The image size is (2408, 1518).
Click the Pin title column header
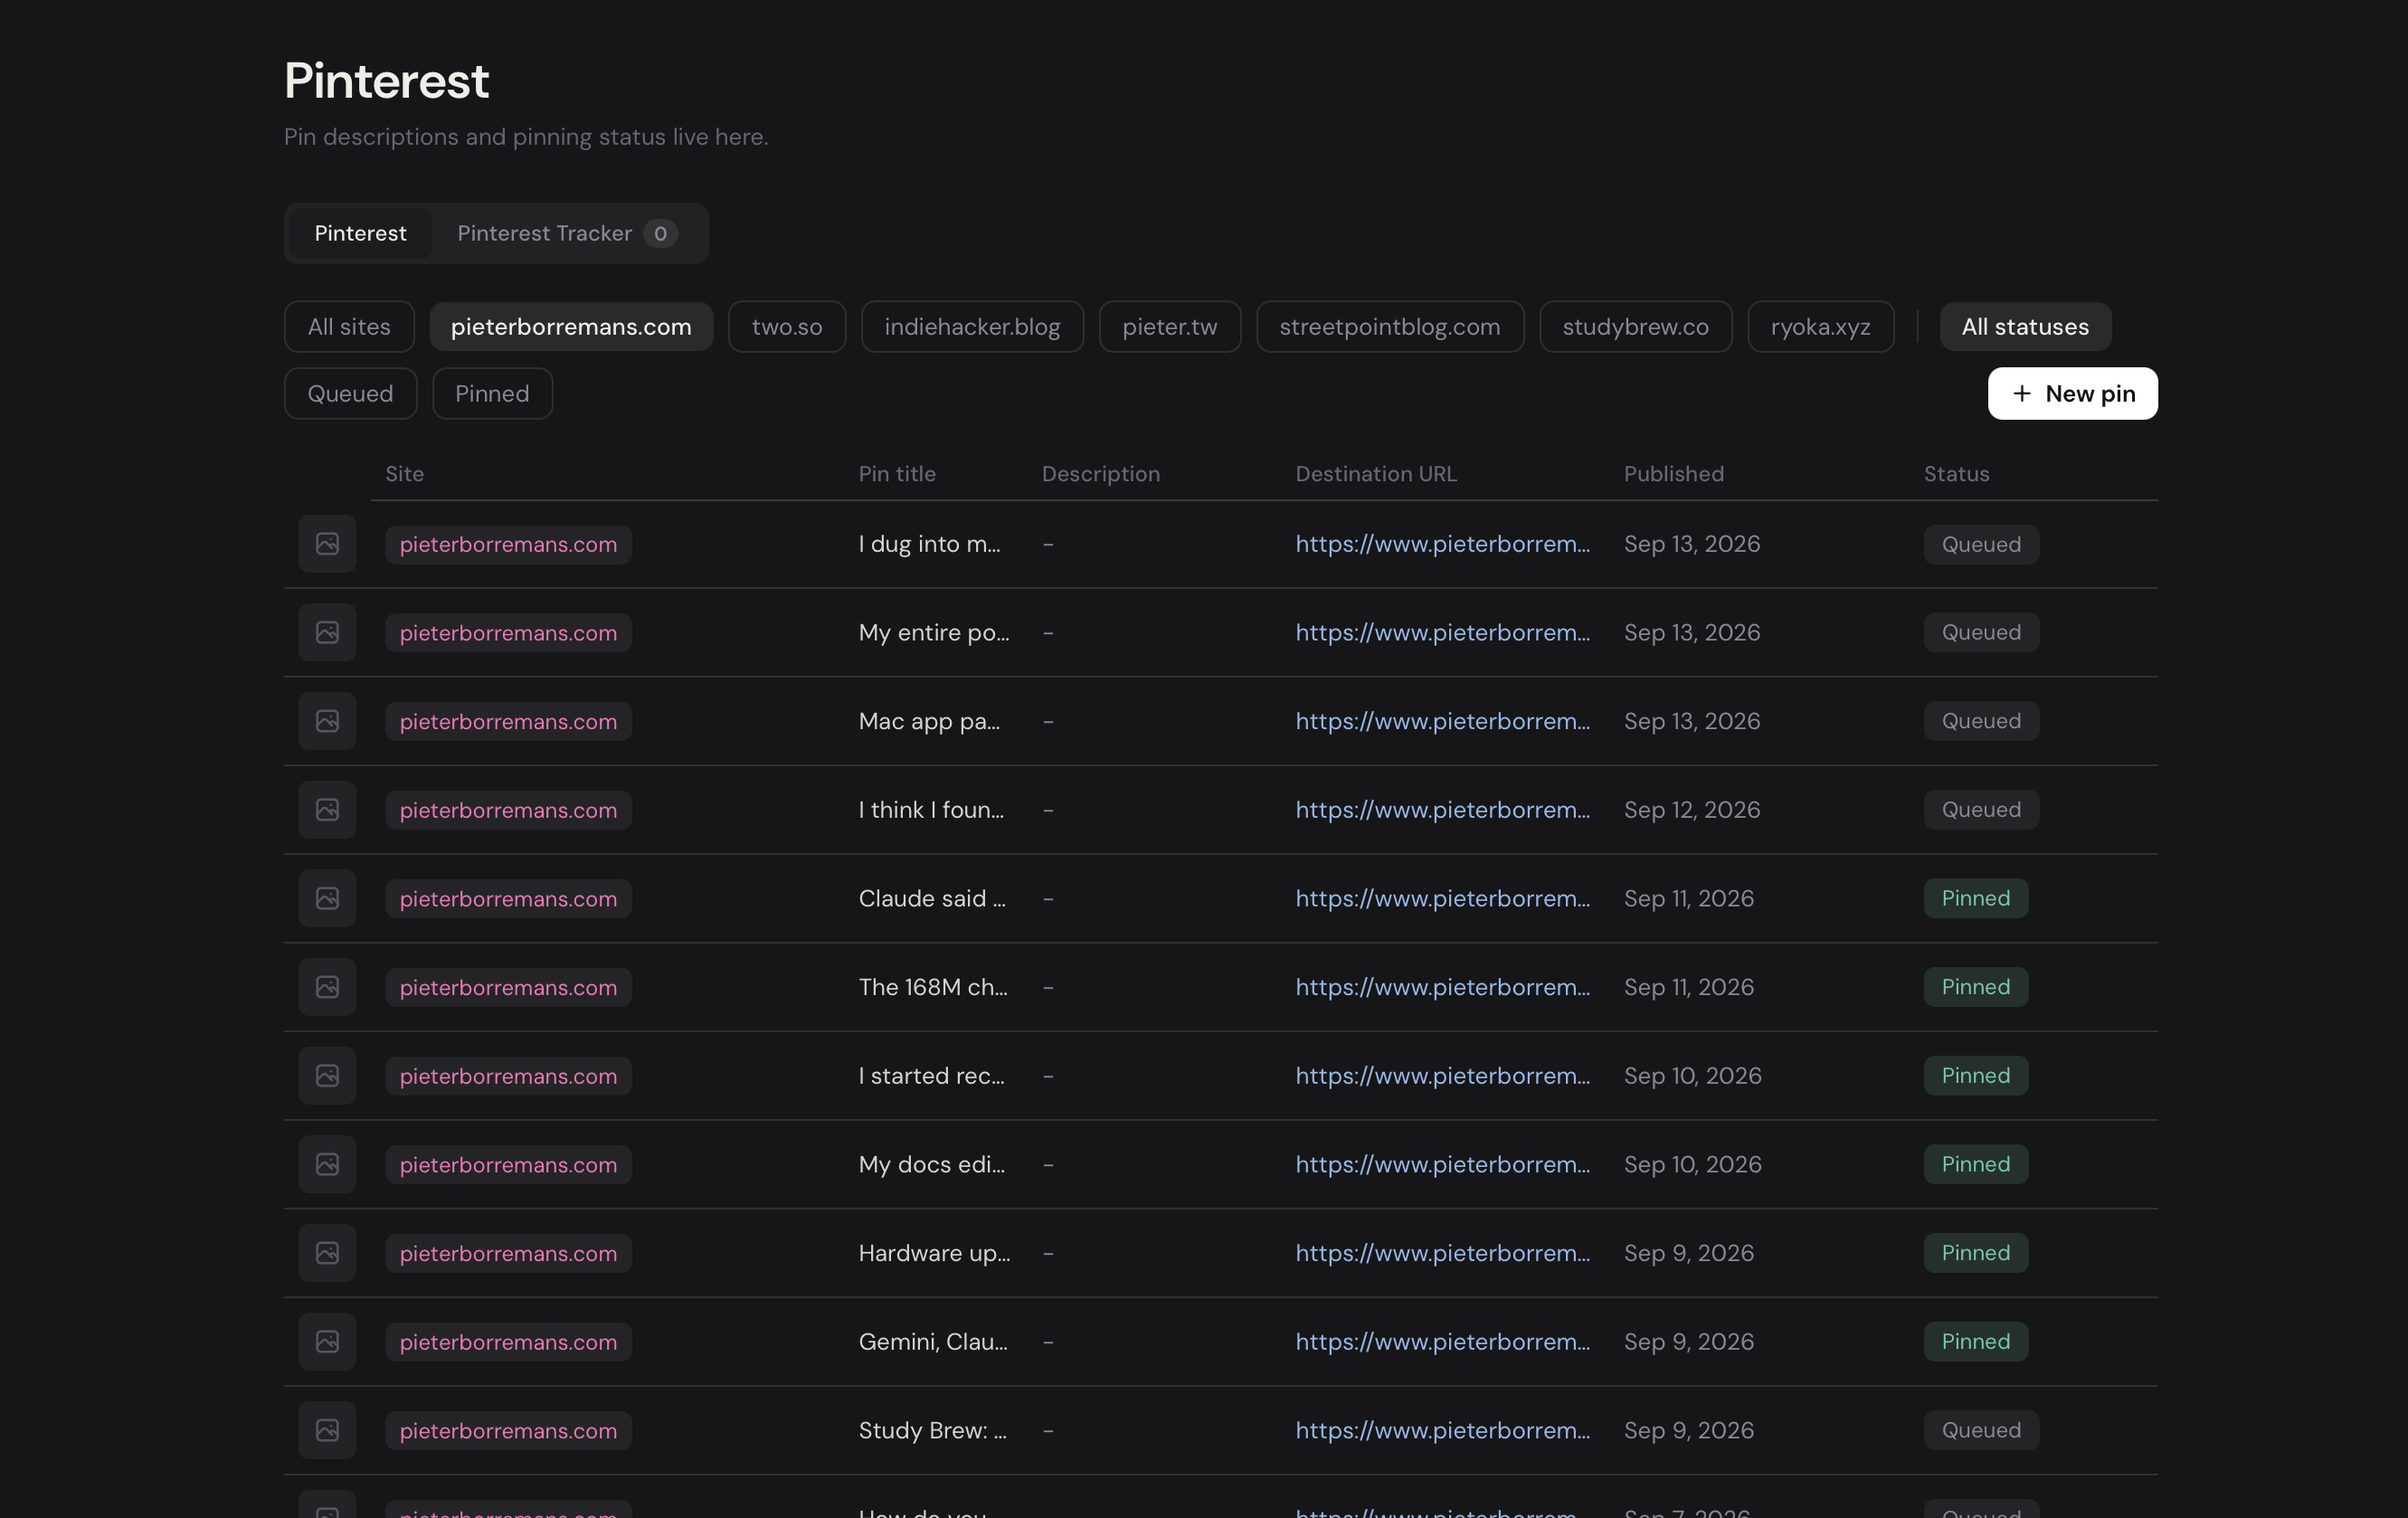click(897, 474)
